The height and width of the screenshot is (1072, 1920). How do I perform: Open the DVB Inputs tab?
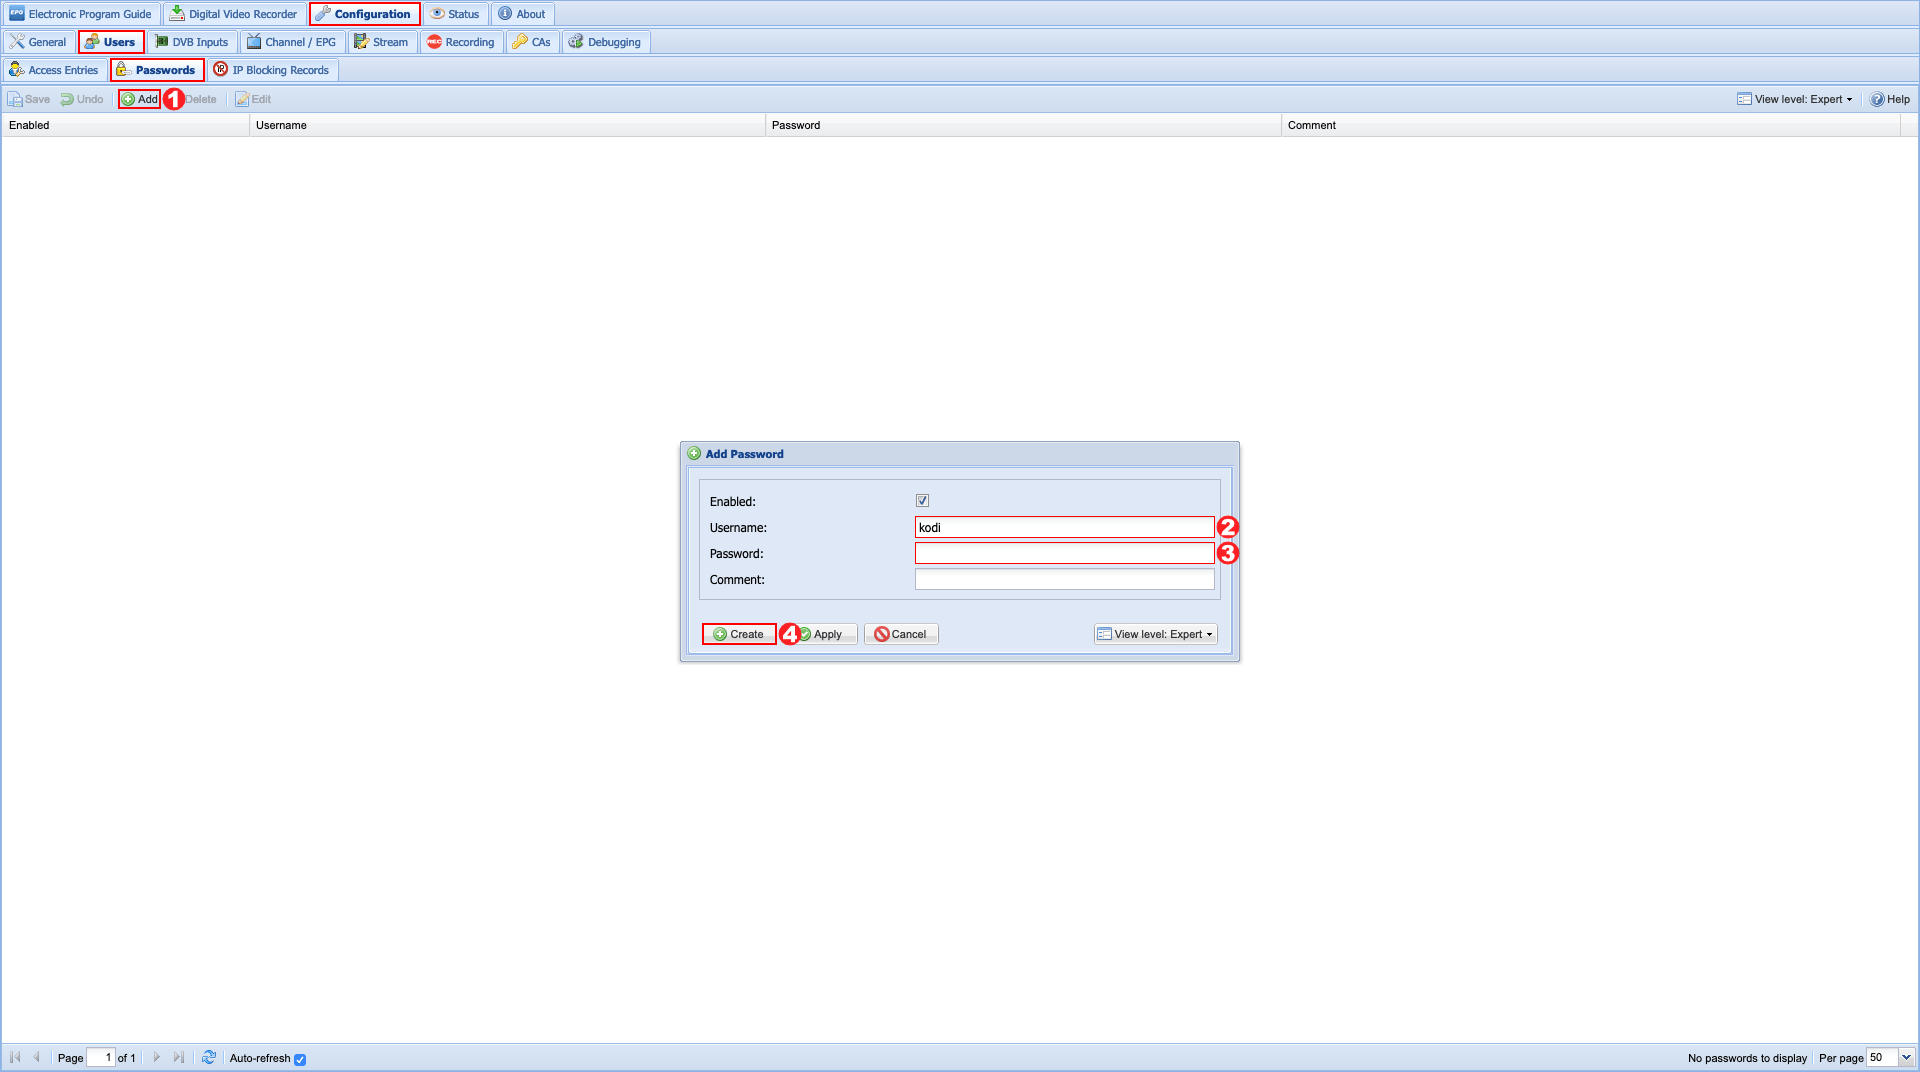coord(191,42)
